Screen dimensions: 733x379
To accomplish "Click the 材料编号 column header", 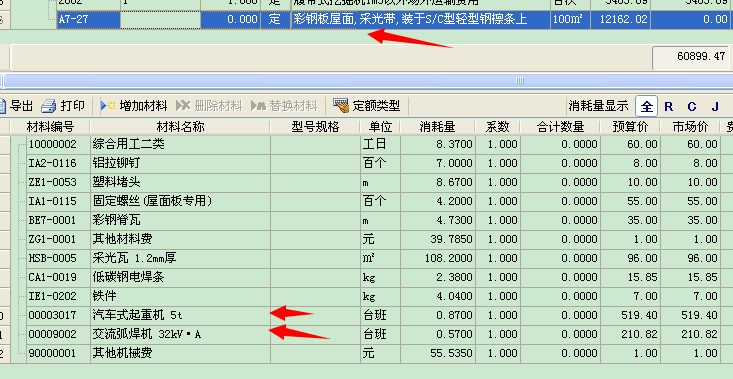I will 50,127.
